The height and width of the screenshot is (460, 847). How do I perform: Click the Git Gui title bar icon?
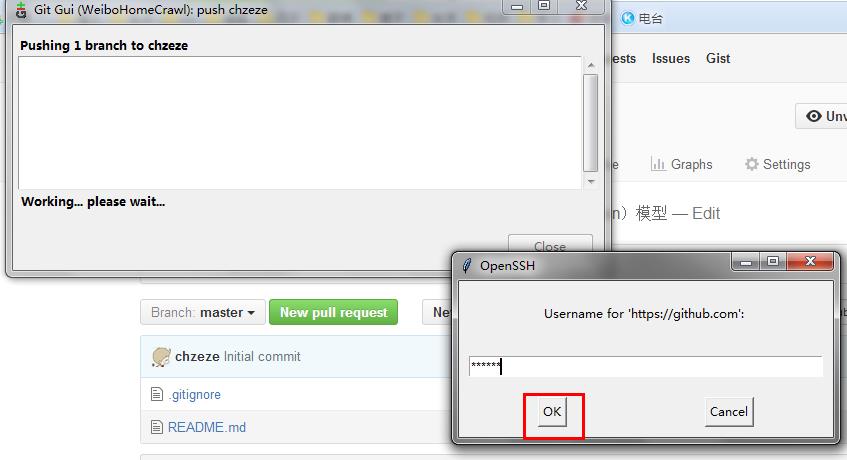[21, 10]
